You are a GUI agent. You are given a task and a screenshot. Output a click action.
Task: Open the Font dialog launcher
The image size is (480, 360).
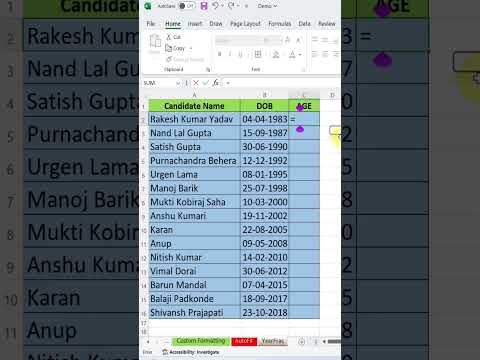(304, 70)
